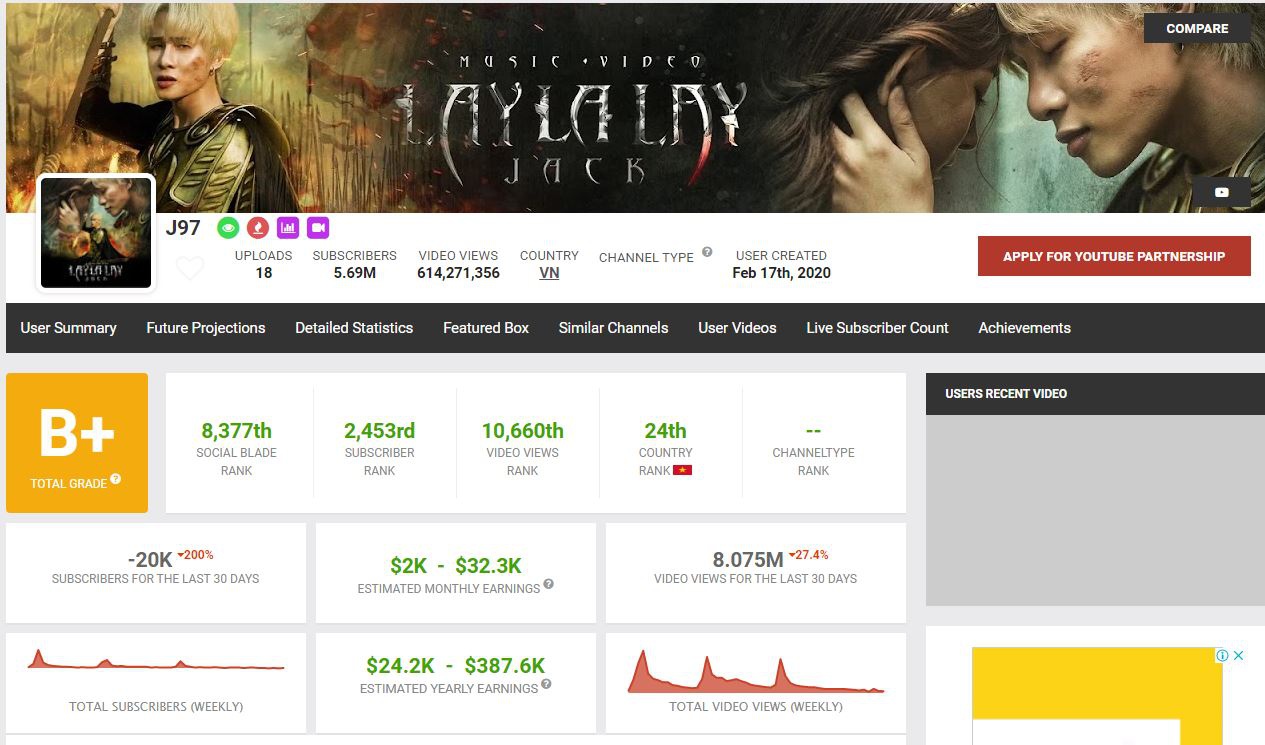Click the Vietnam flag next to Country Rank
Image resolution: width=1265 pixels, height=745 pixels.
[x=682, y=470]
